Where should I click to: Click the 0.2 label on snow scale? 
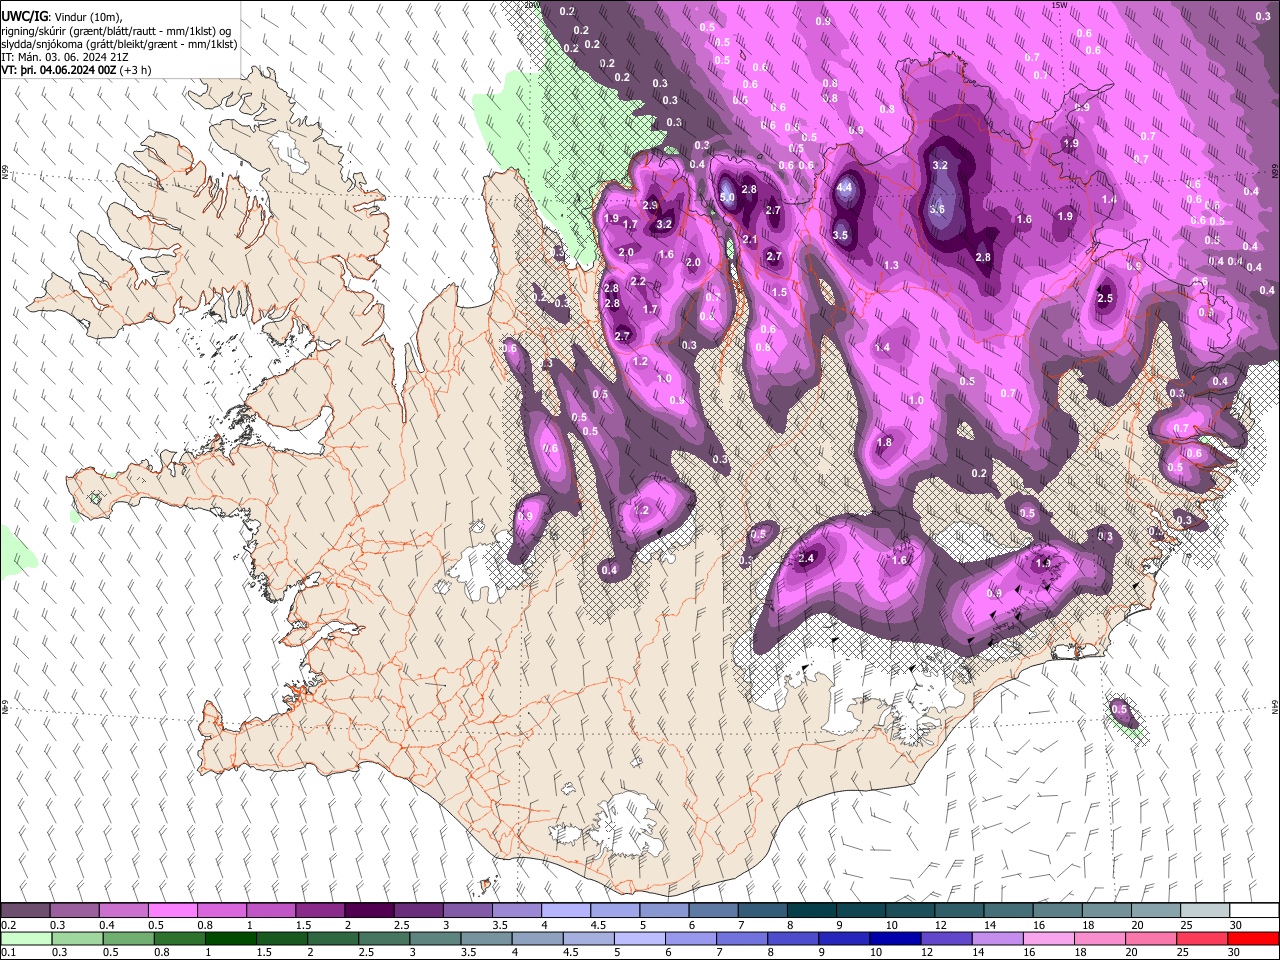[9, 926]
